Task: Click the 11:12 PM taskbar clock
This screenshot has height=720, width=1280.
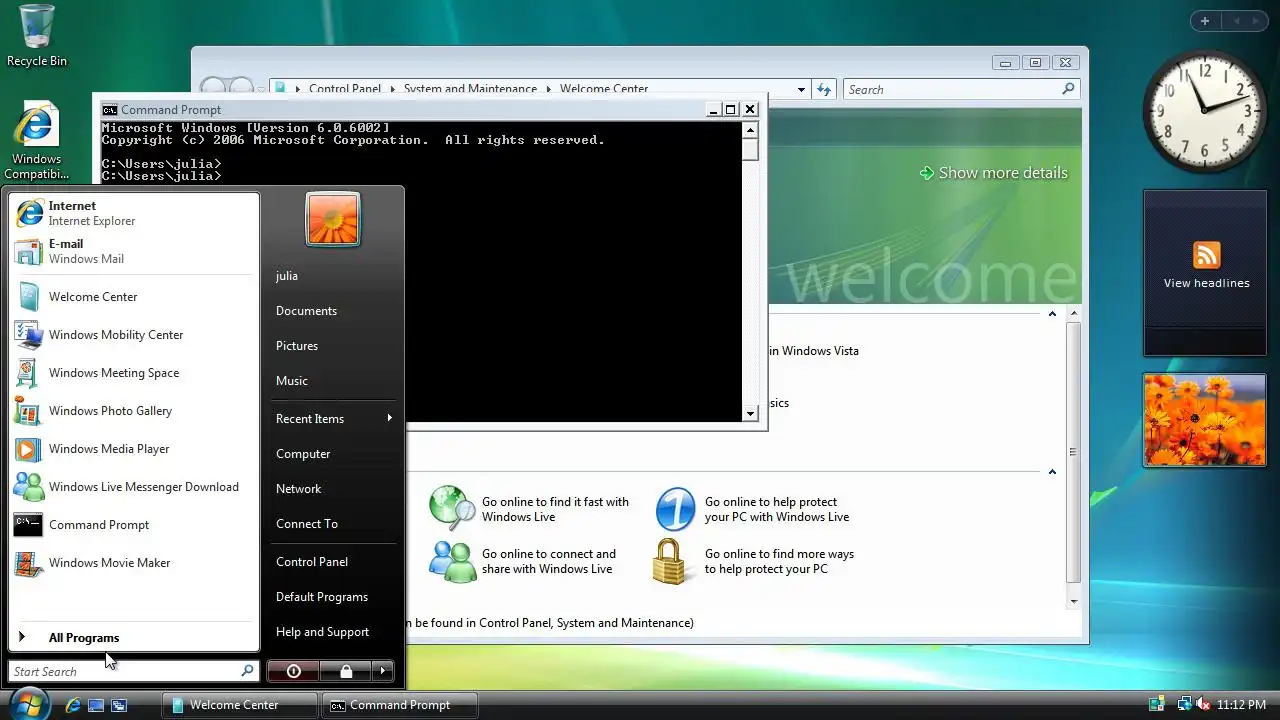Action: point(1241,705)
